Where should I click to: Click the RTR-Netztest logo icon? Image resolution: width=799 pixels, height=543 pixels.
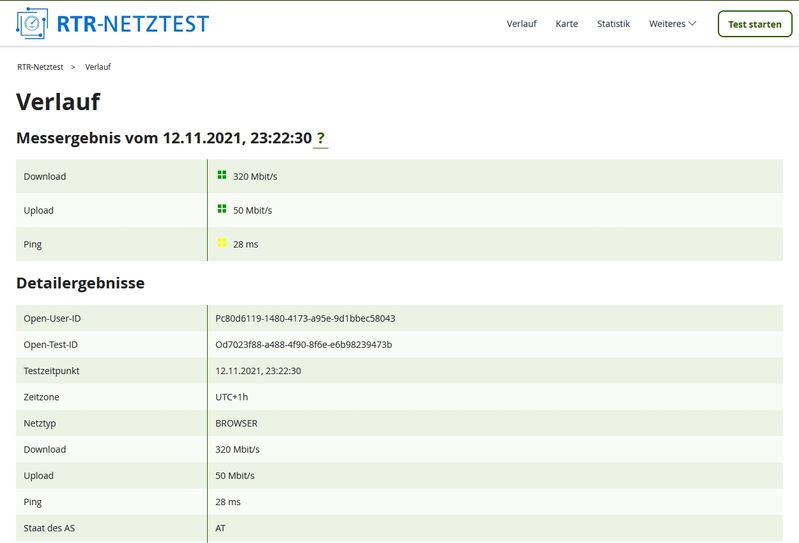35,23
